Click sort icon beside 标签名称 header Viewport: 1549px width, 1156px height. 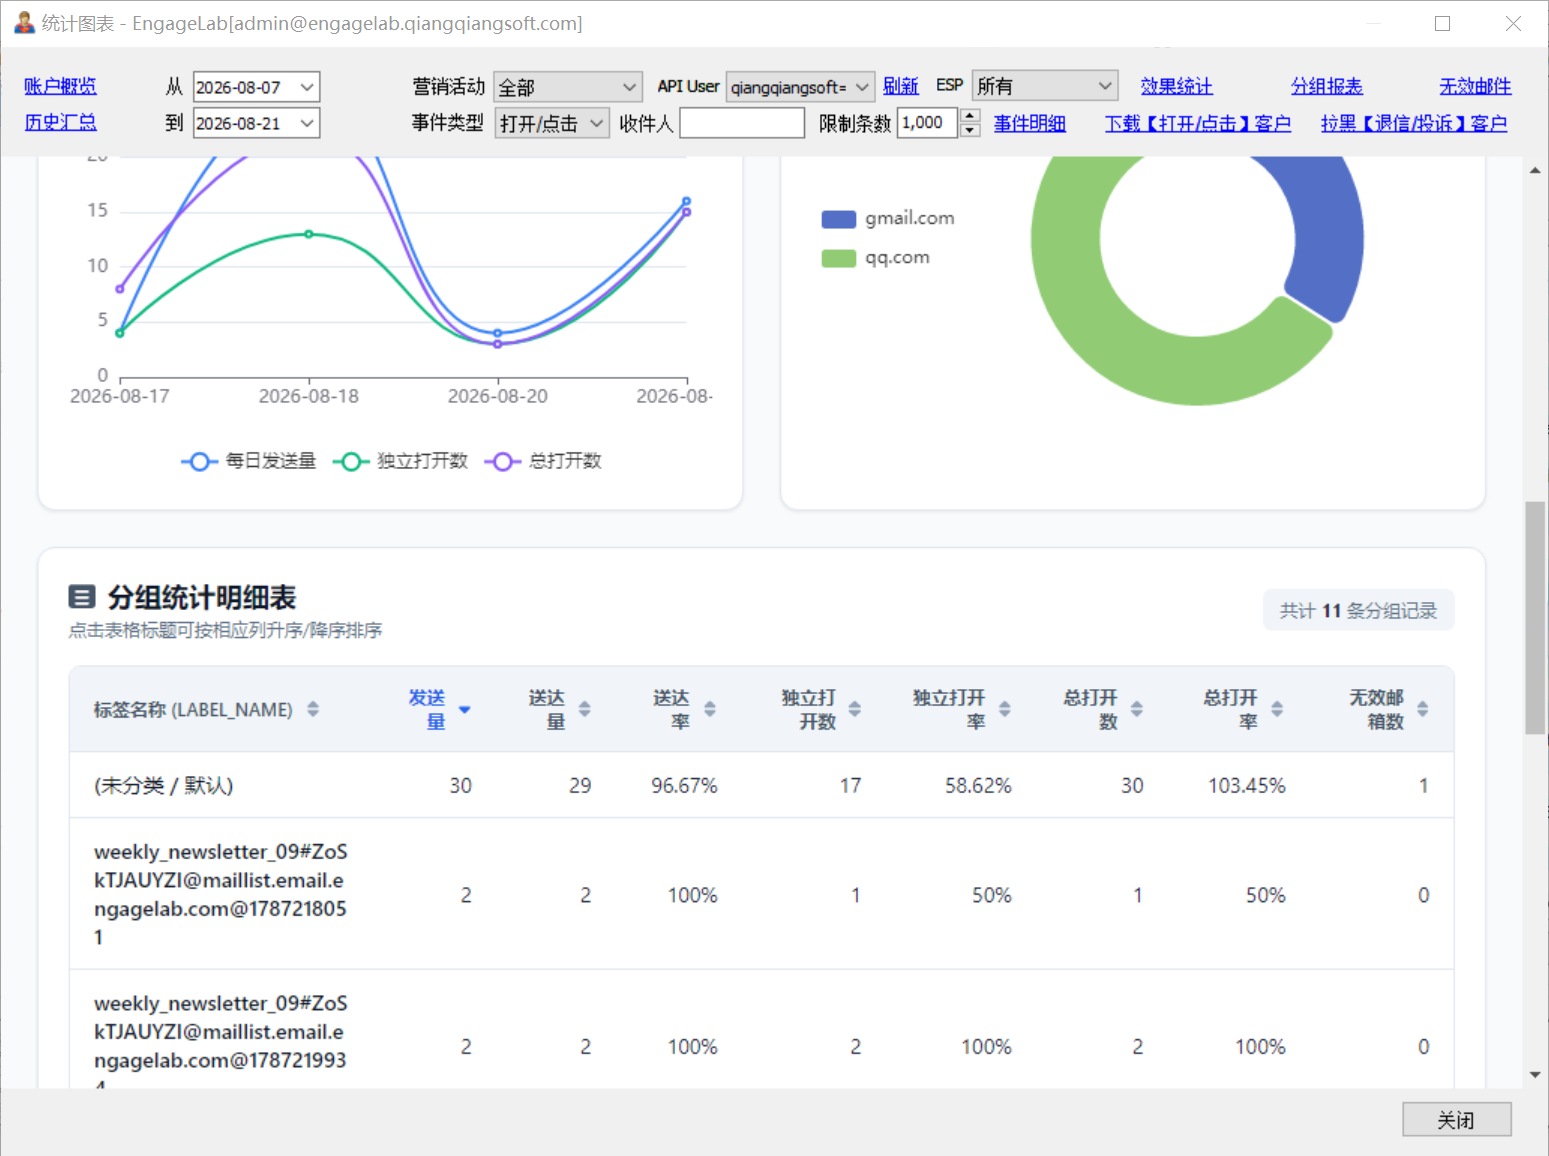tap(313, 709)
